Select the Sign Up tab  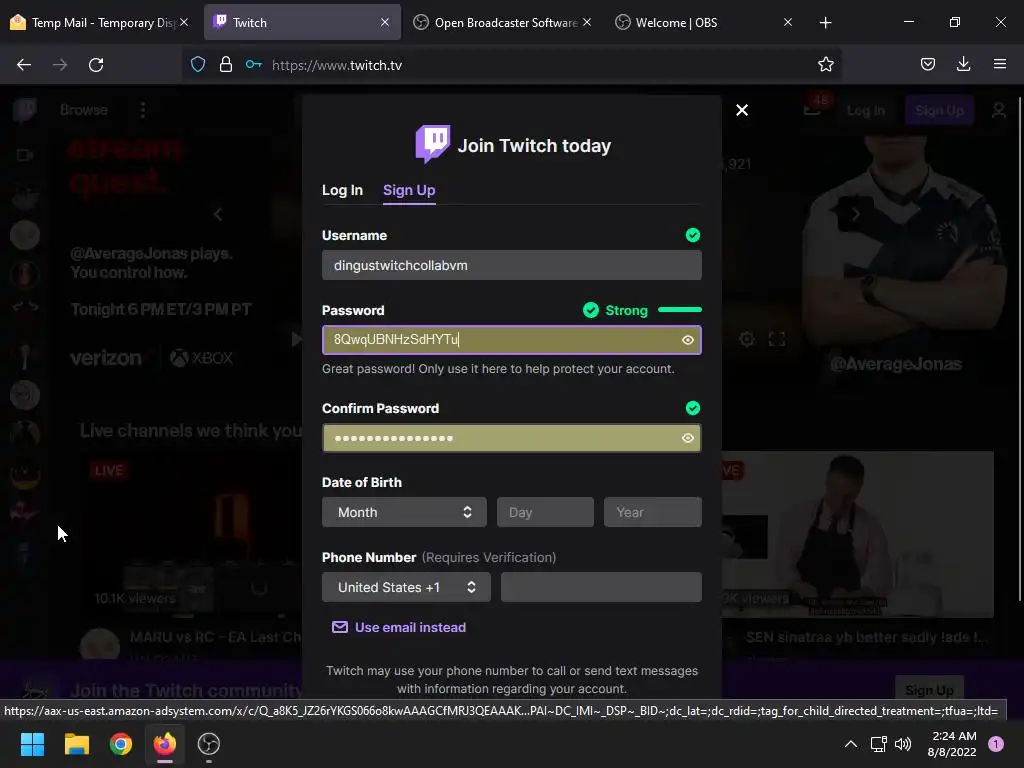409,190
